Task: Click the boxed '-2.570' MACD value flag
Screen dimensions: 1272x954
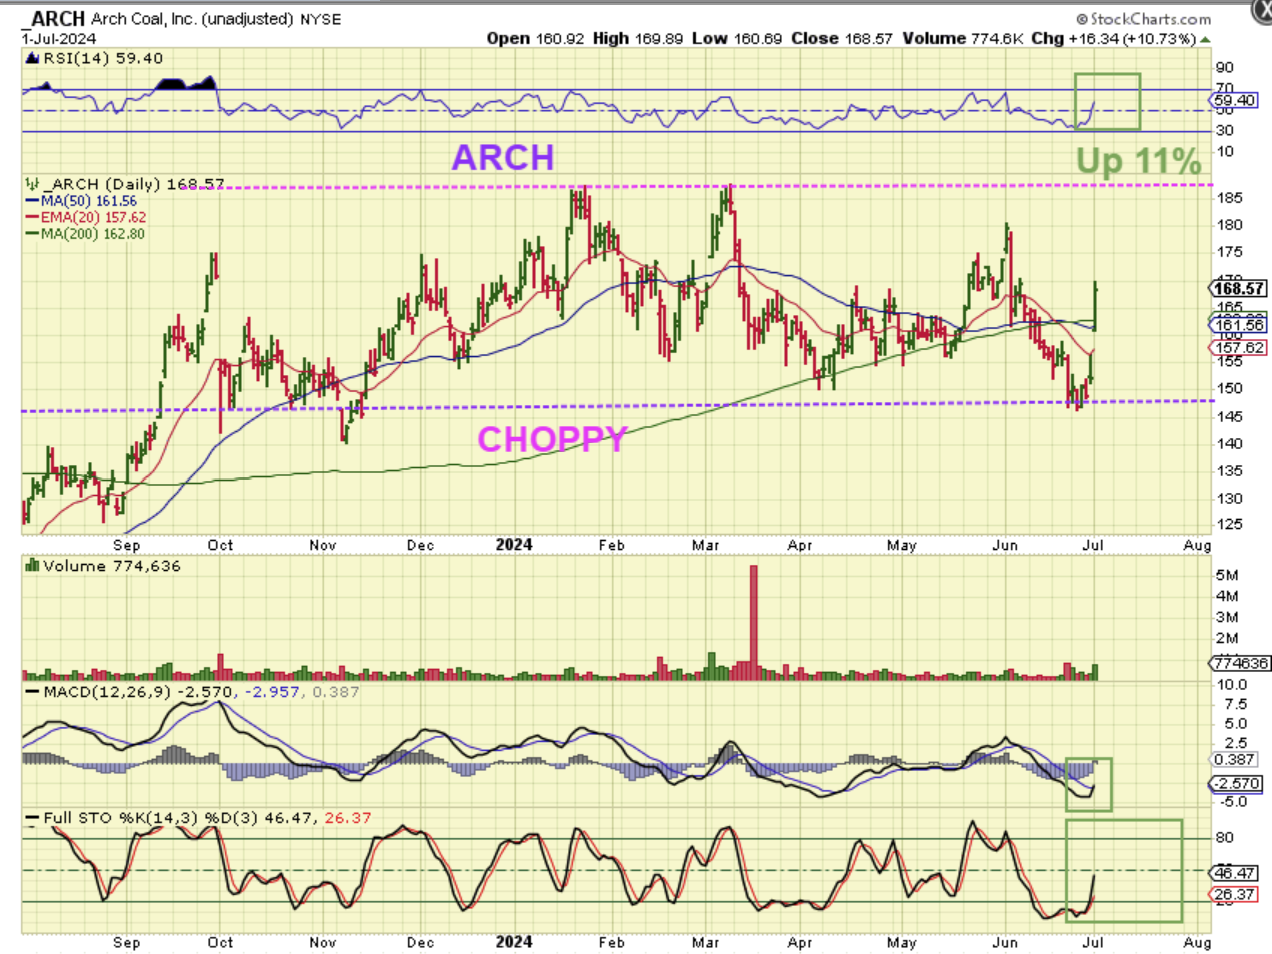Action: (1237, 784)
